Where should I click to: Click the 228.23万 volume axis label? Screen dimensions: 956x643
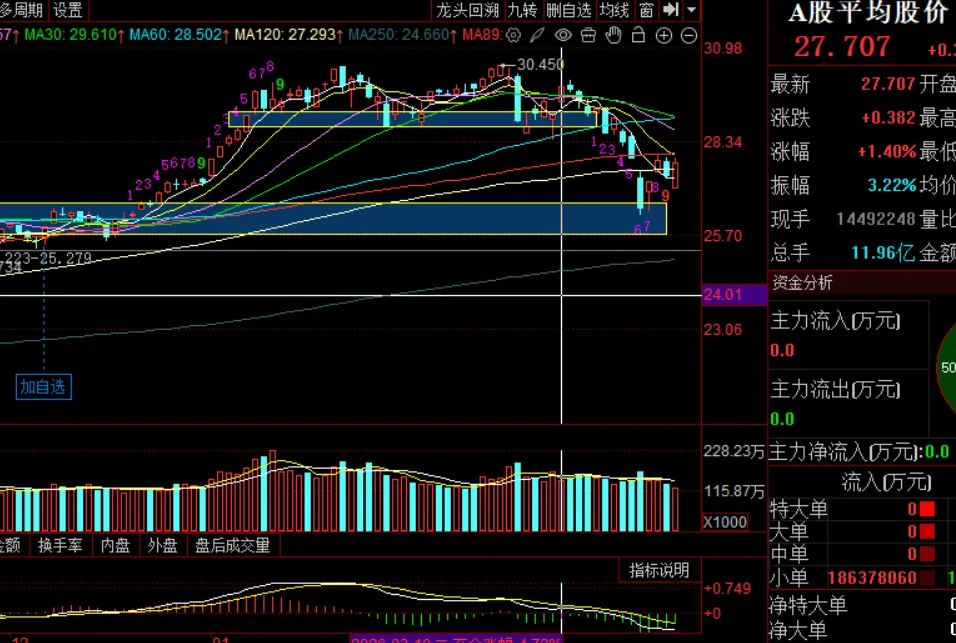[x=734, y=452]
